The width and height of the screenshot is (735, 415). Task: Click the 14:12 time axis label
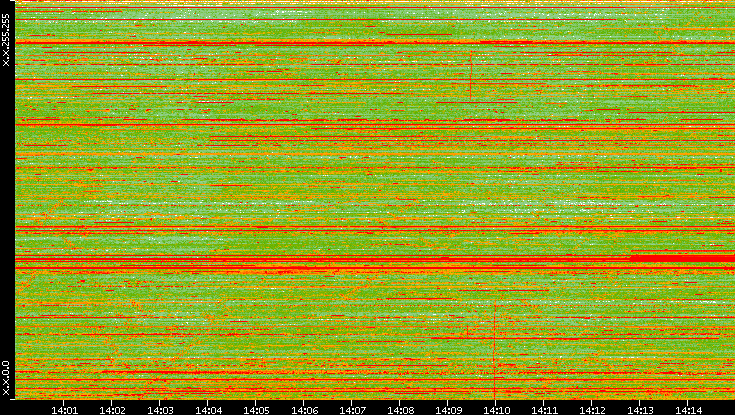592,410
